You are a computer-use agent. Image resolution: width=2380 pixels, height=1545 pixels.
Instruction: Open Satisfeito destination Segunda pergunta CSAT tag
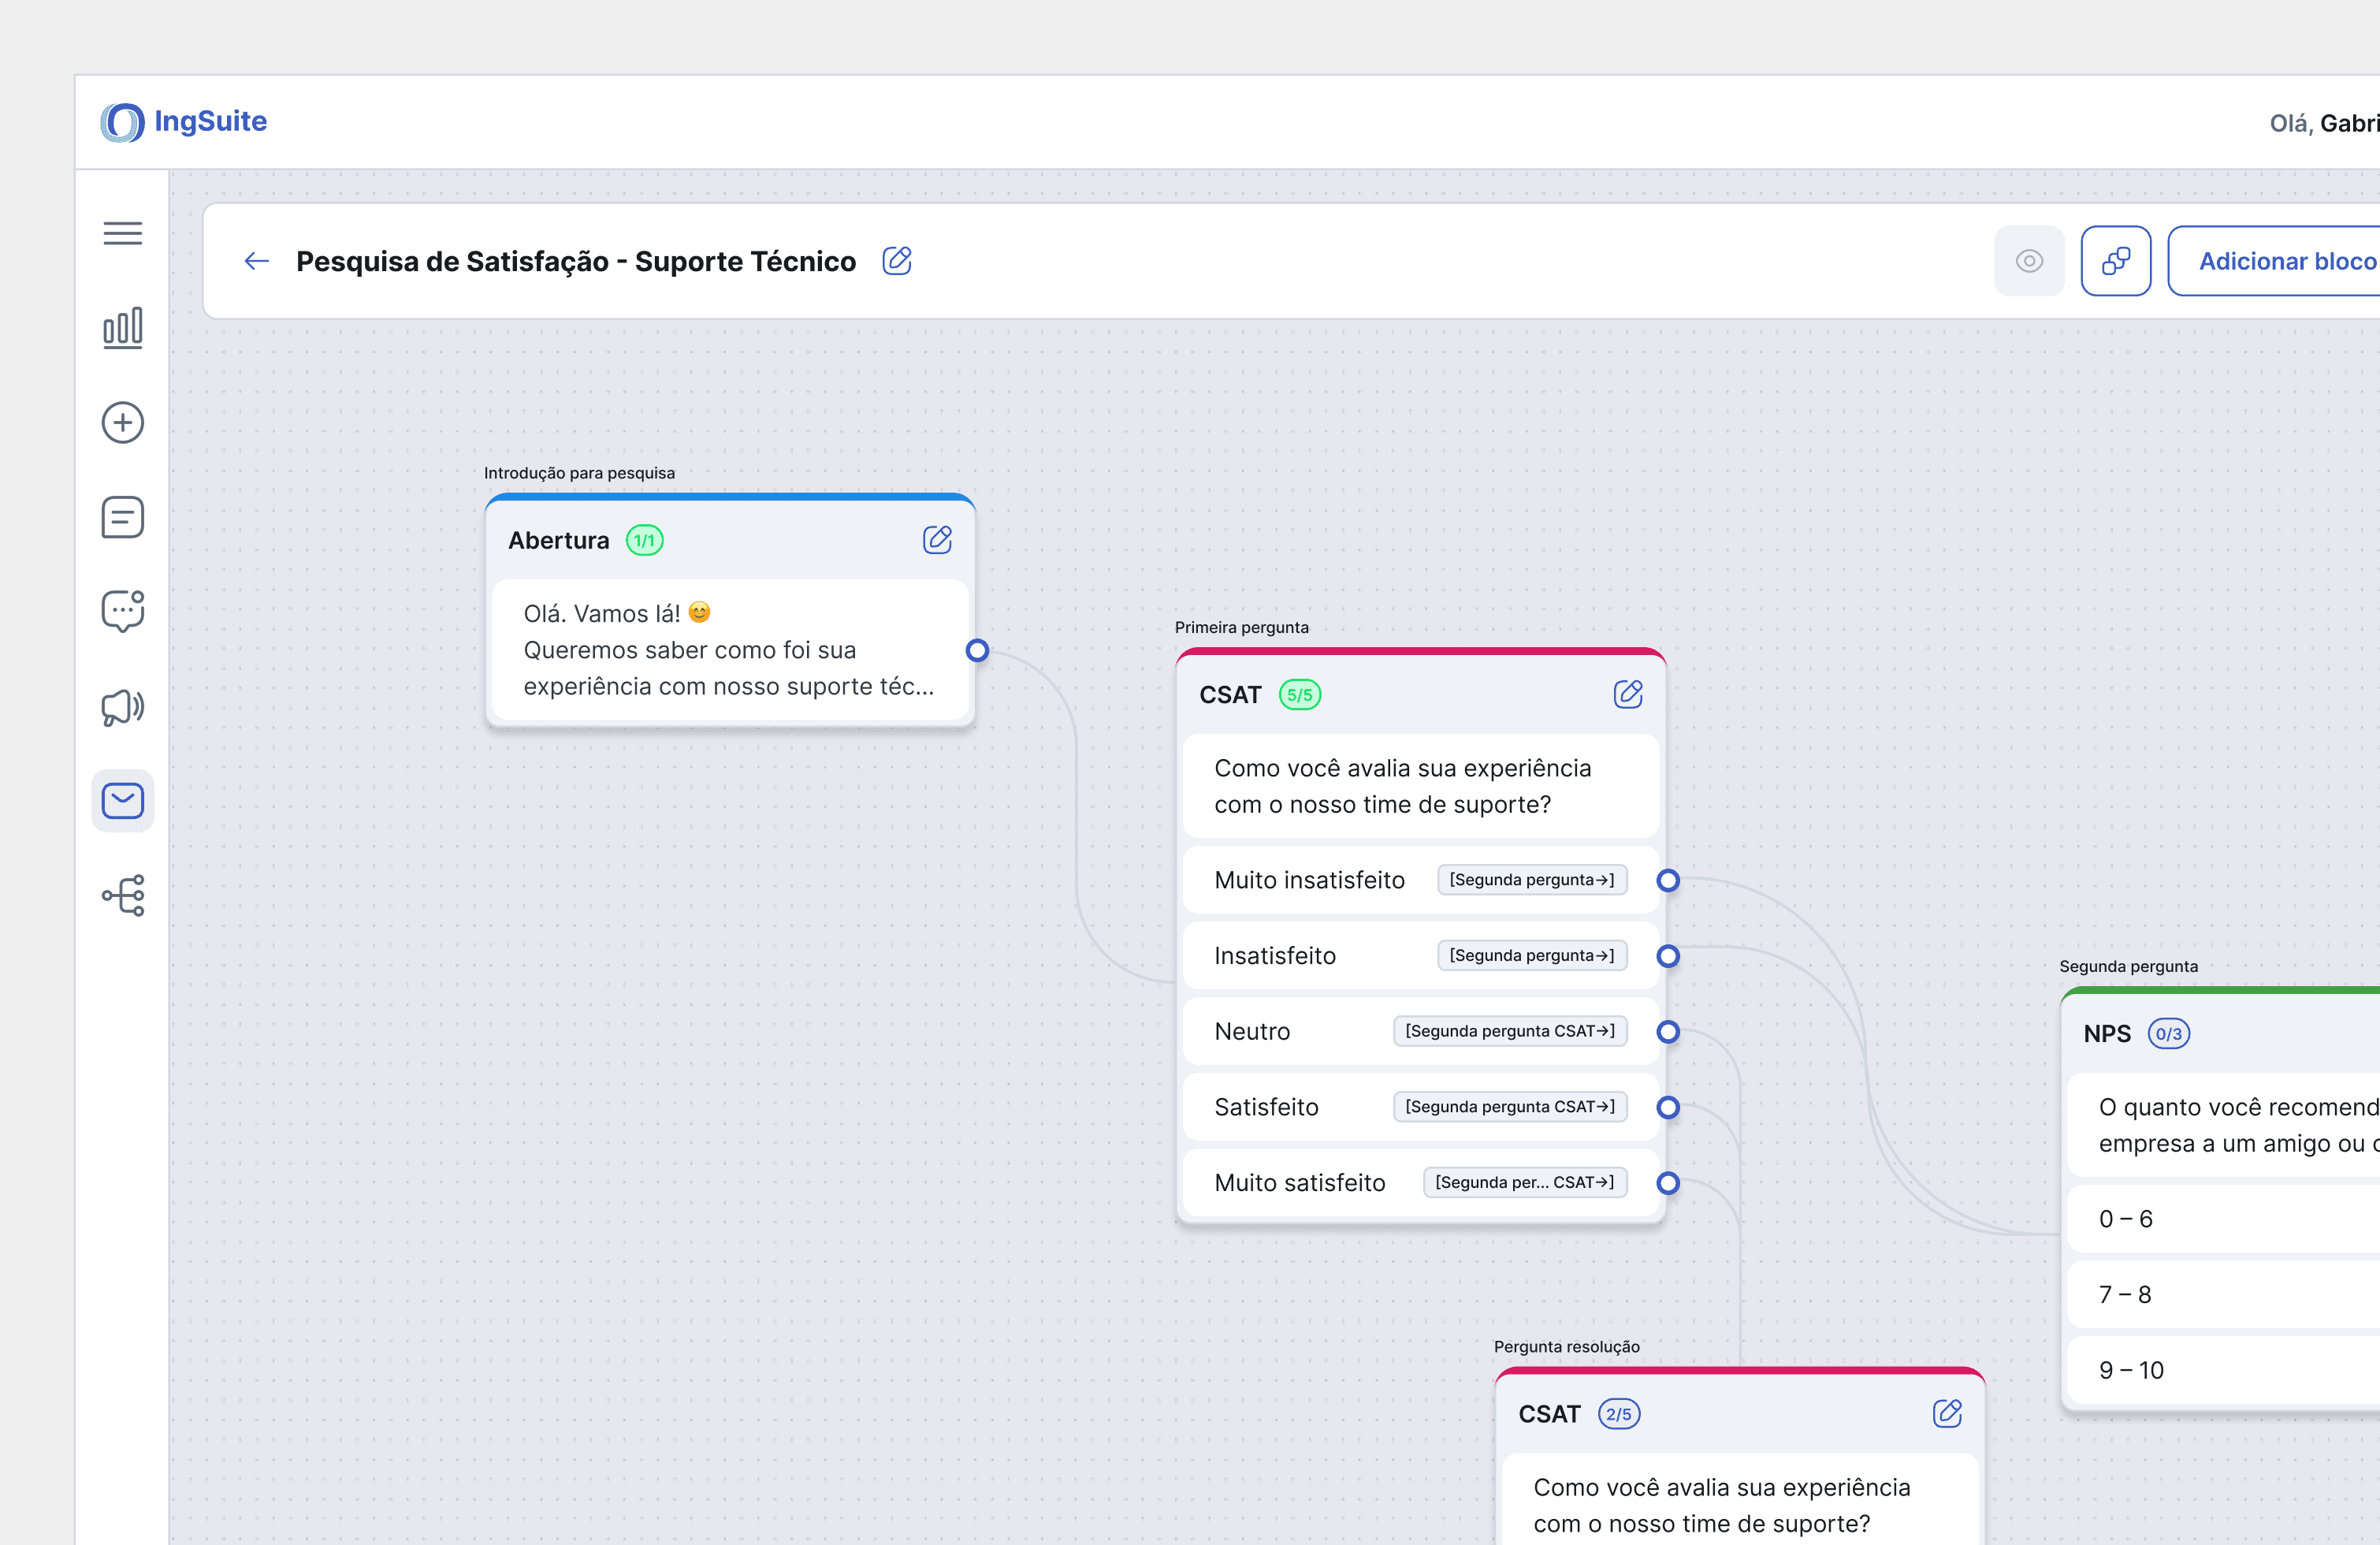point(1509,1106)
